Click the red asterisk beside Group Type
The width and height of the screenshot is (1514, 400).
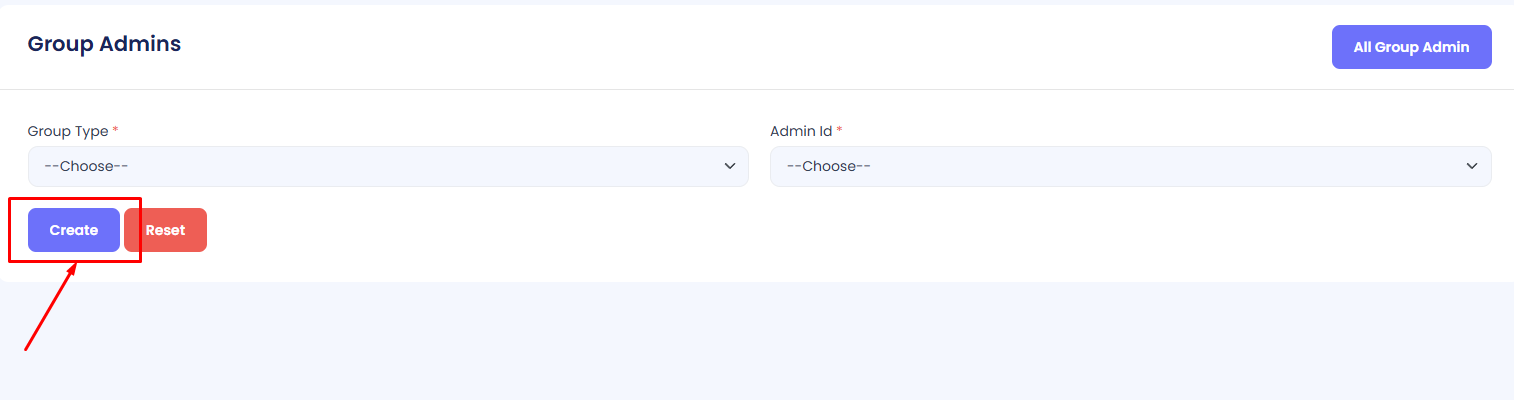pyautogui.click(x=115, y=131)
